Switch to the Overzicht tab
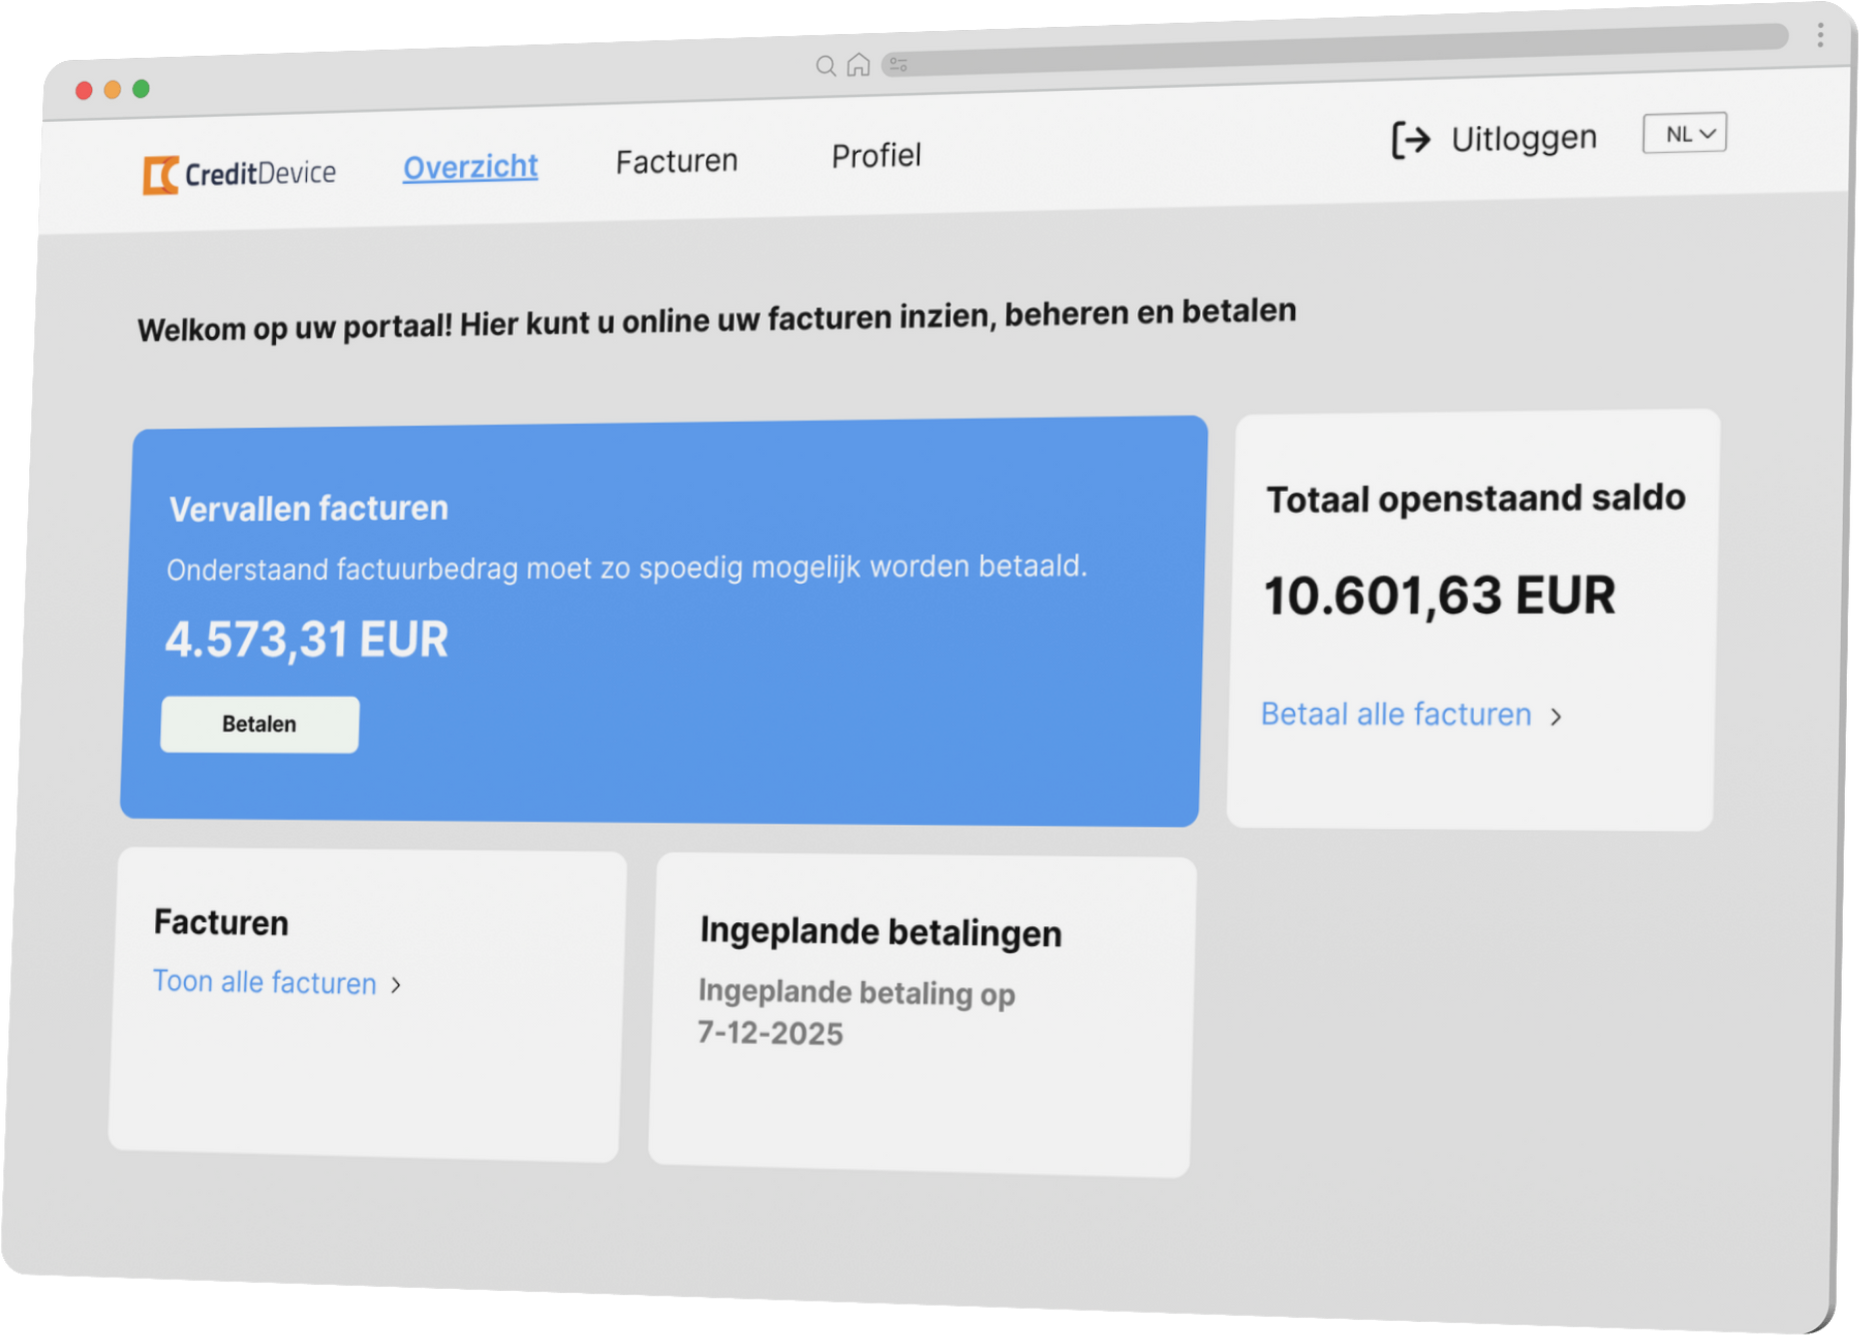The height and width of the screenshot is (1337, 1860). point(470,166)
